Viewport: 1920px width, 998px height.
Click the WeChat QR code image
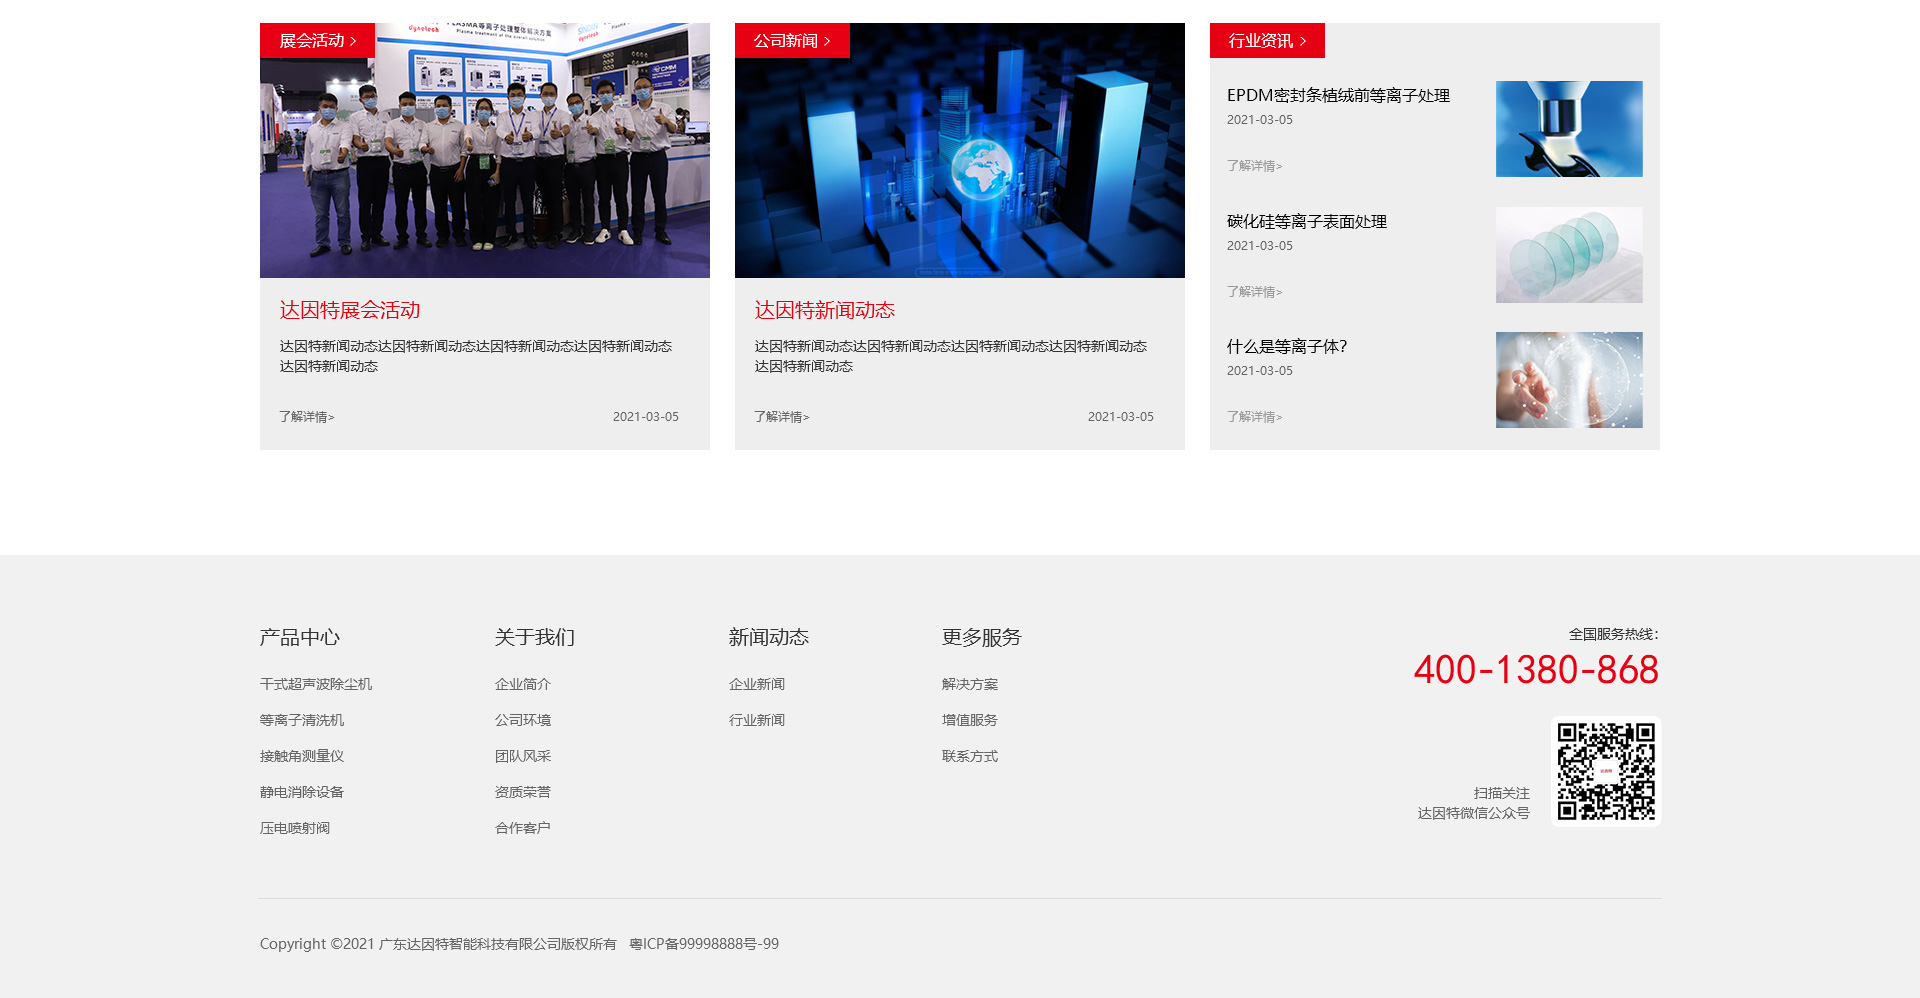(1605, 771)
